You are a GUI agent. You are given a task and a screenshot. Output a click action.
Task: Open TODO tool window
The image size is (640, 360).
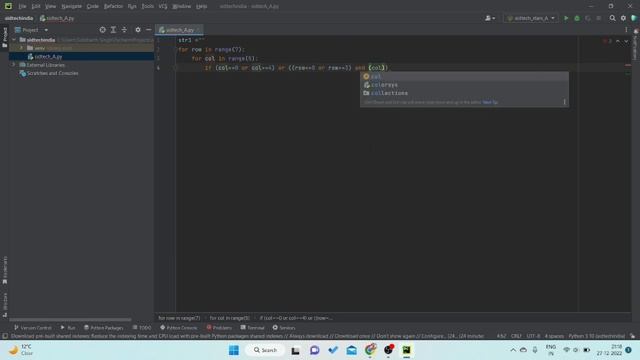pyautogui.click(x=142, y=328)
